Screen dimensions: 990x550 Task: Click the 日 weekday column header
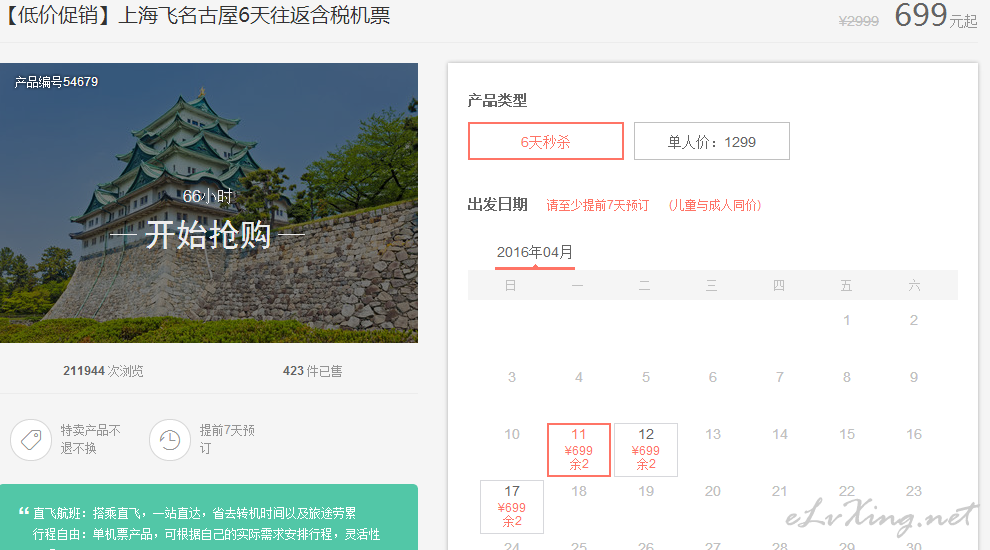pyautogui.click(x=511, y=285)
